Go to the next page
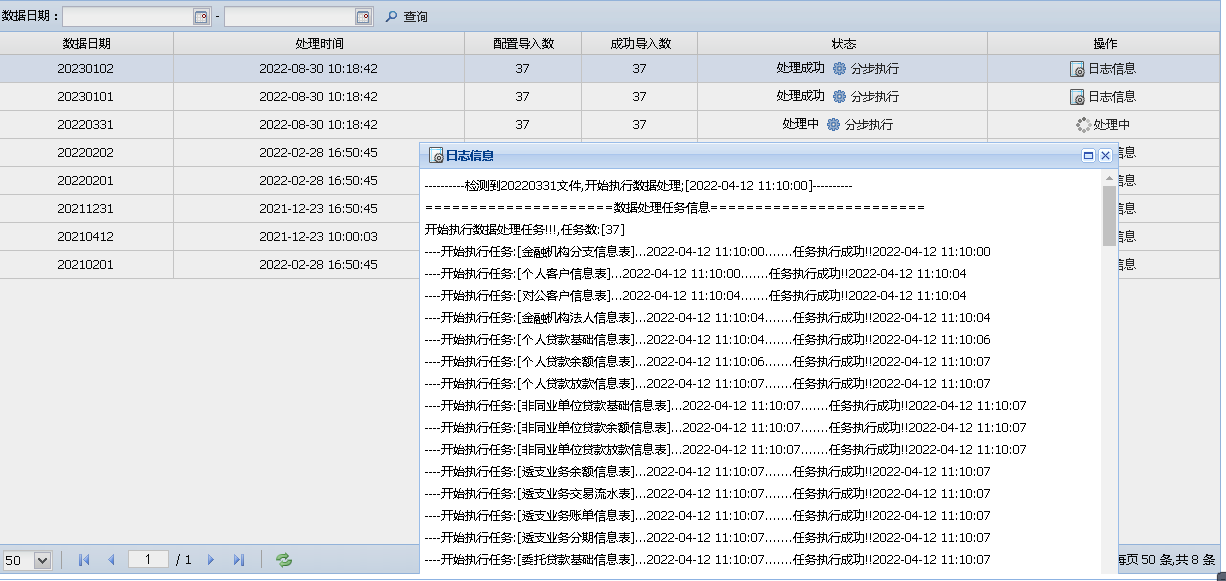The height and width of the screenshot is (581, 1226). [211, 560]
